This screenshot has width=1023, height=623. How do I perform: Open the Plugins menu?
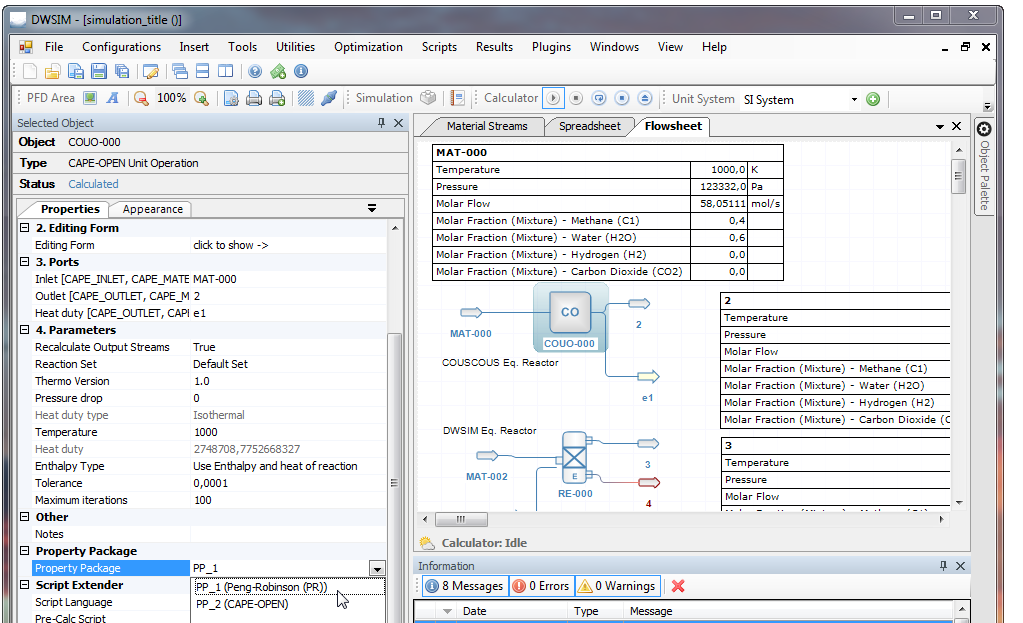point(551,47)
